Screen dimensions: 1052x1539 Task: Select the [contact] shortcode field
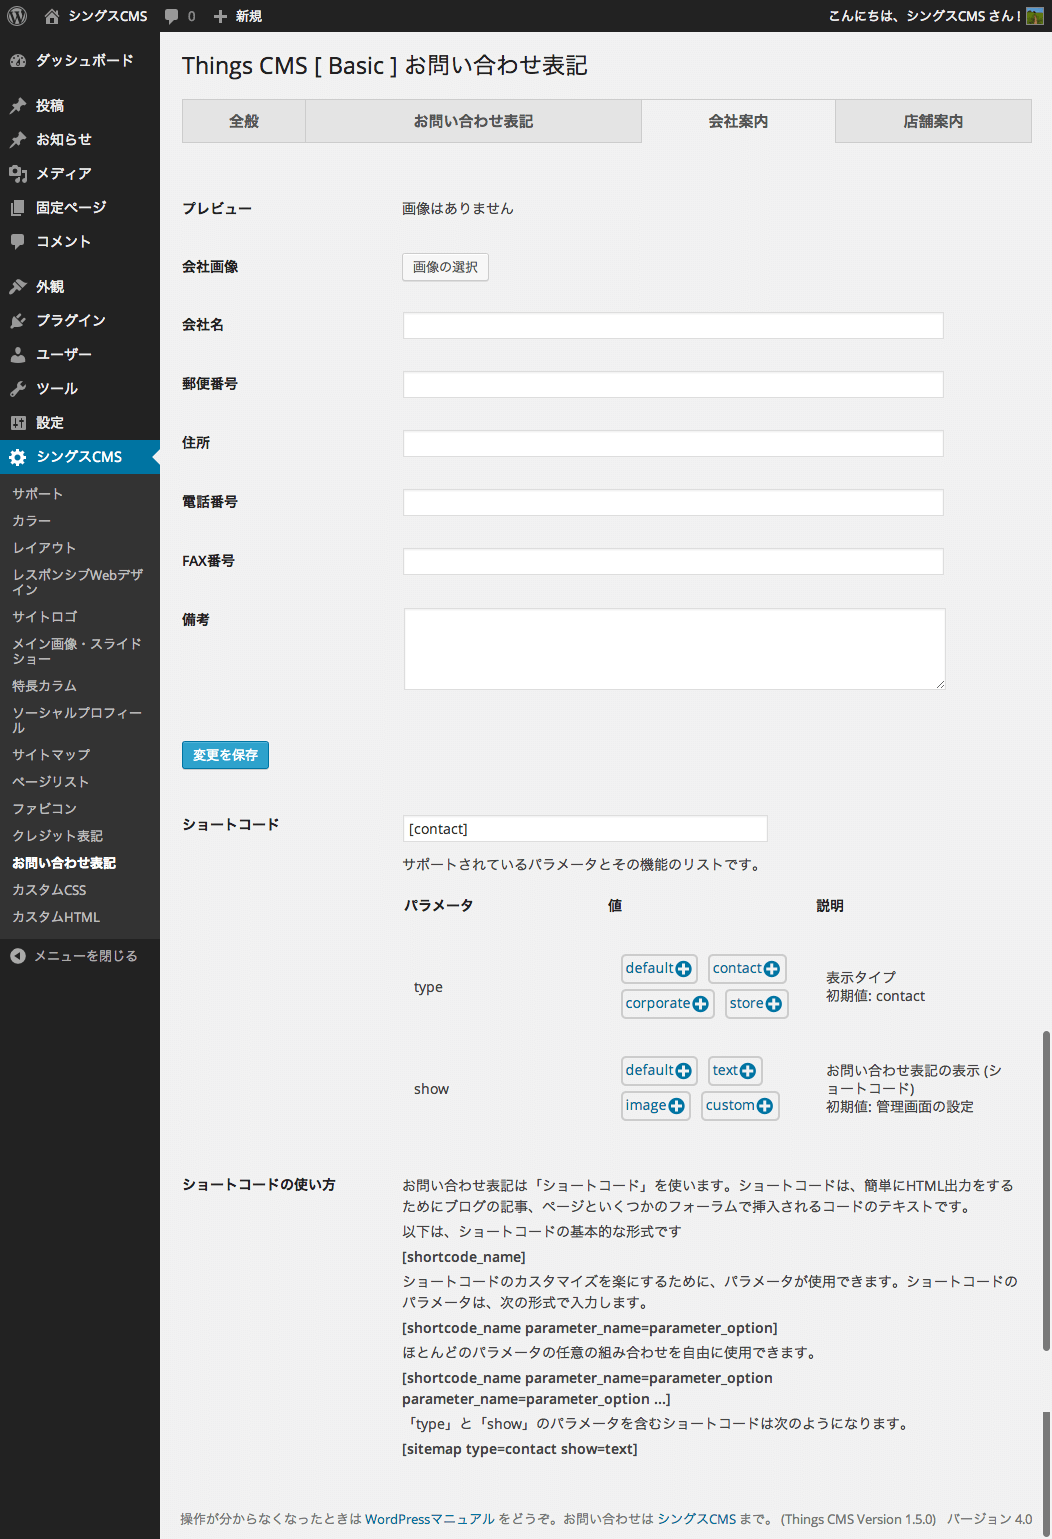pyautogui.click(x=585, y=829)
